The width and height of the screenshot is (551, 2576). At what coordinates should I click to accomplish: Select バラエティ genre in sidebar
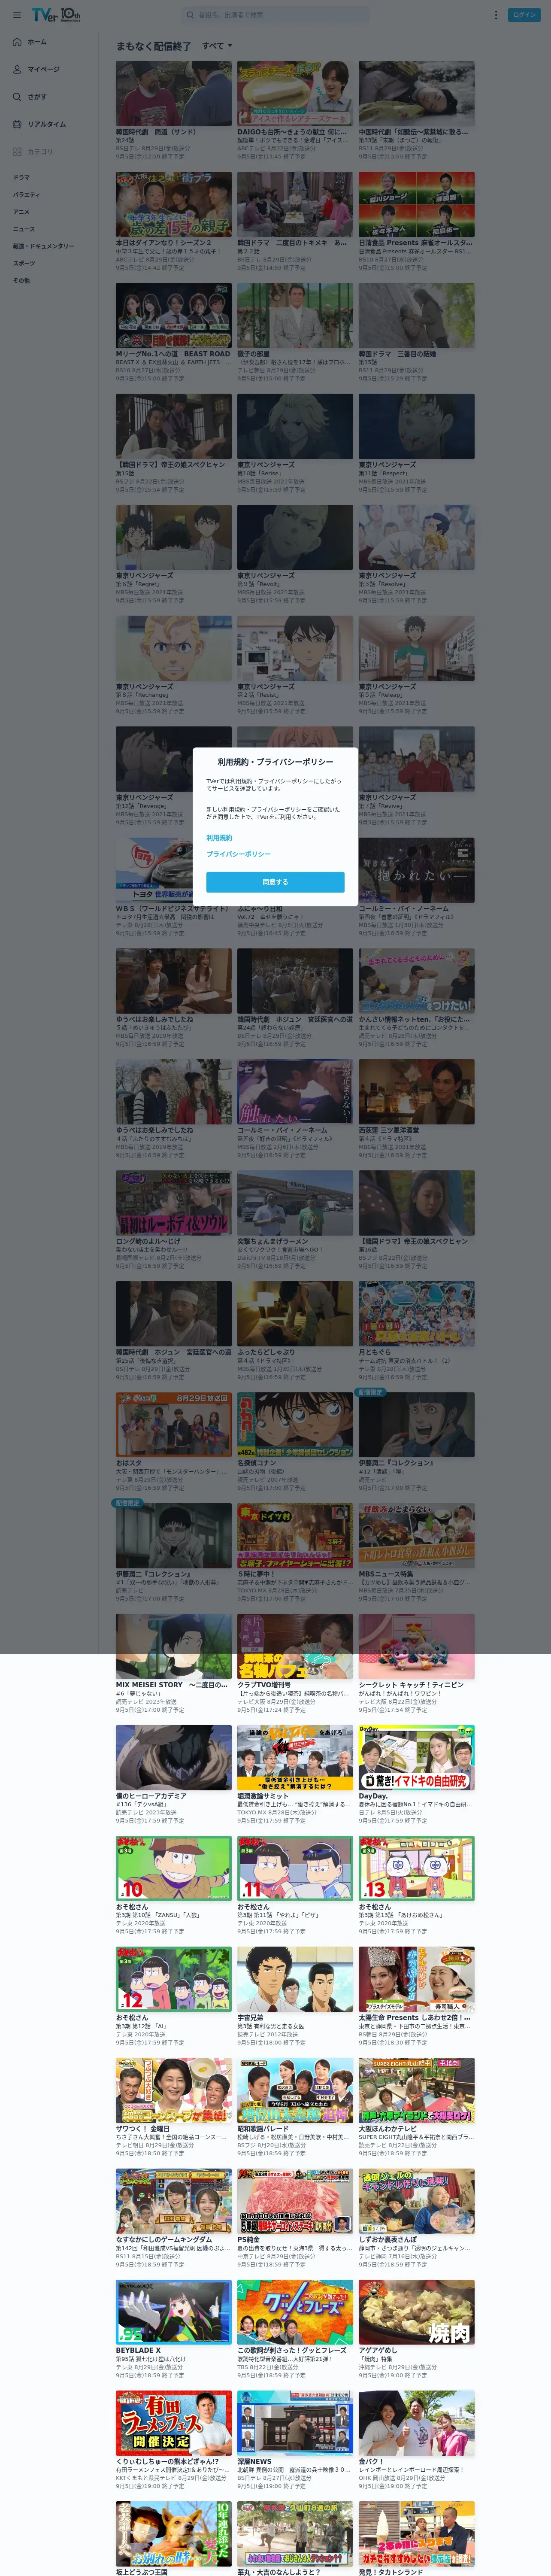click(26, 195)
